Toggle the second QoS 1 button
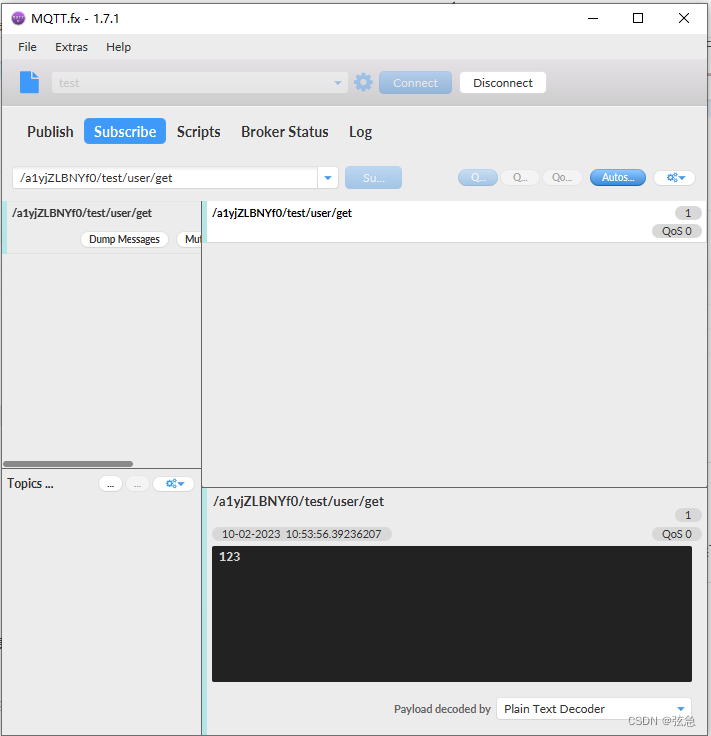This screenshot has height=736, width=711. pyautogui.click(x=520, y=177)
